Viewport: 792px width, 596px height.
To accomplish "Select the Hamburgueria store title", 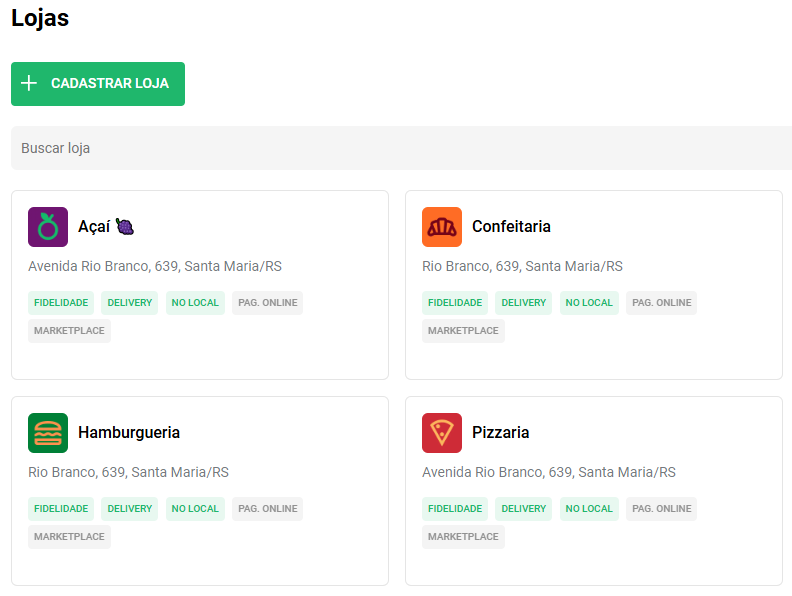I will point(129,433).
